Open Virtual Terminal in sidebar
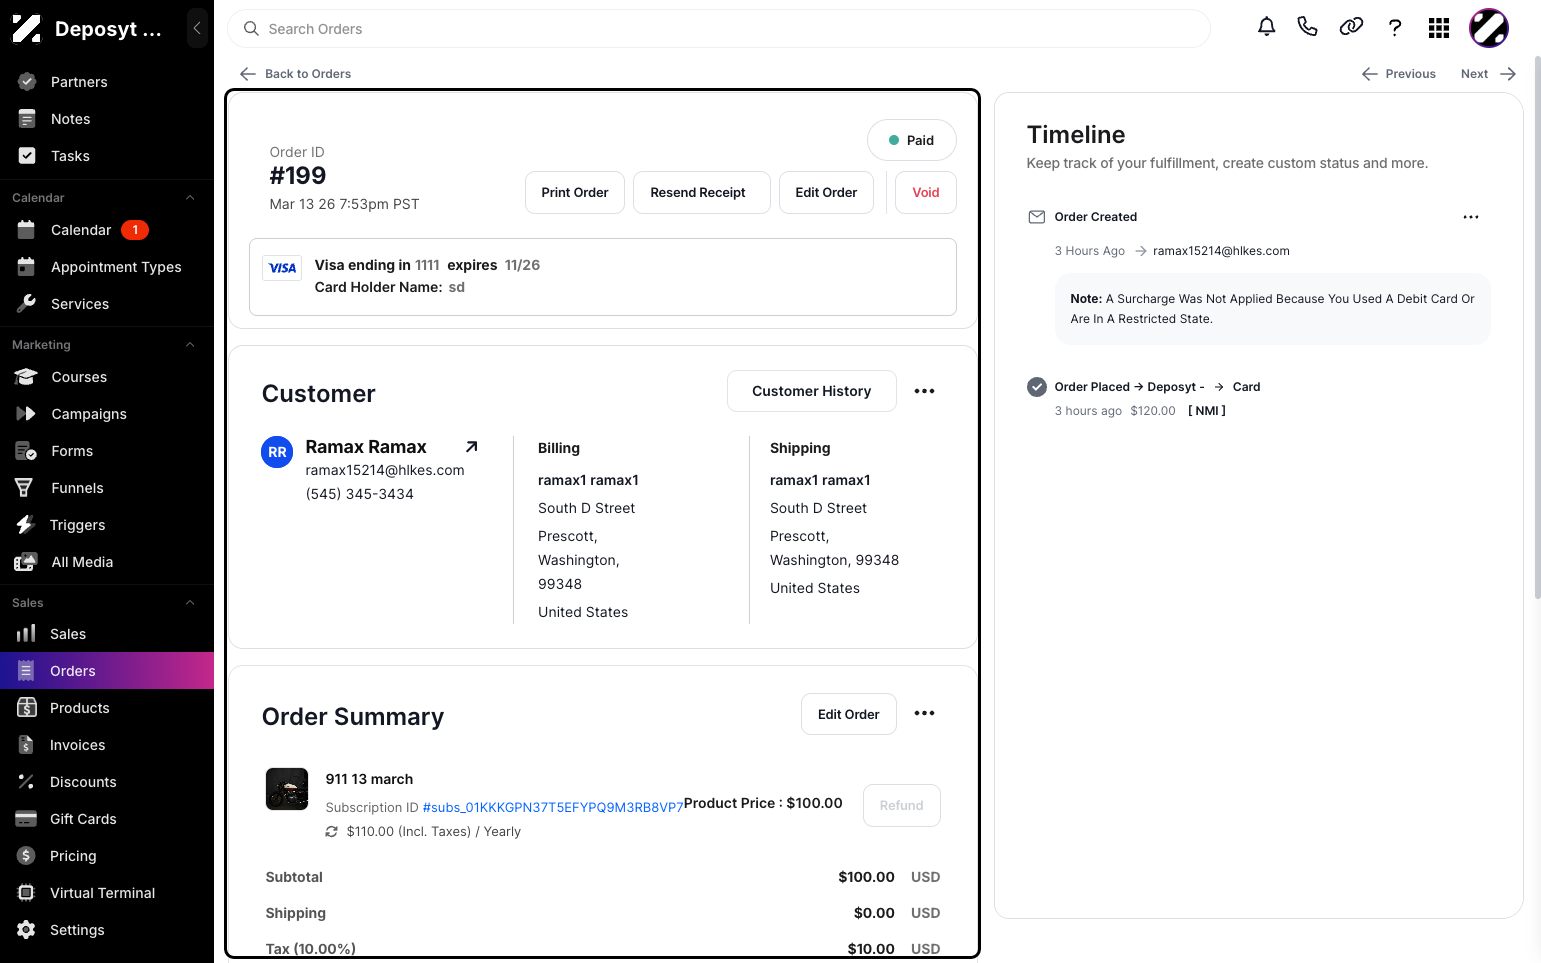1541x963 pixels. point(107,893)
